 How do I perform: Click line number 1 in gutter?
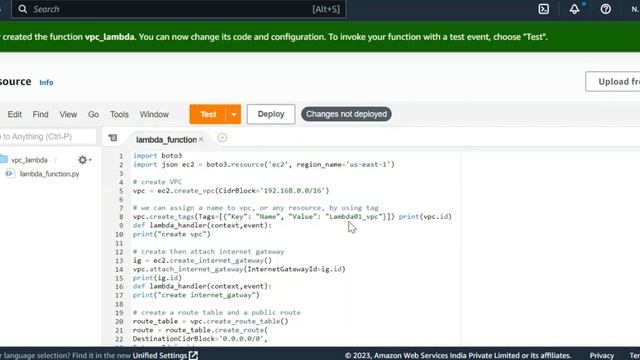pos(121,156)
